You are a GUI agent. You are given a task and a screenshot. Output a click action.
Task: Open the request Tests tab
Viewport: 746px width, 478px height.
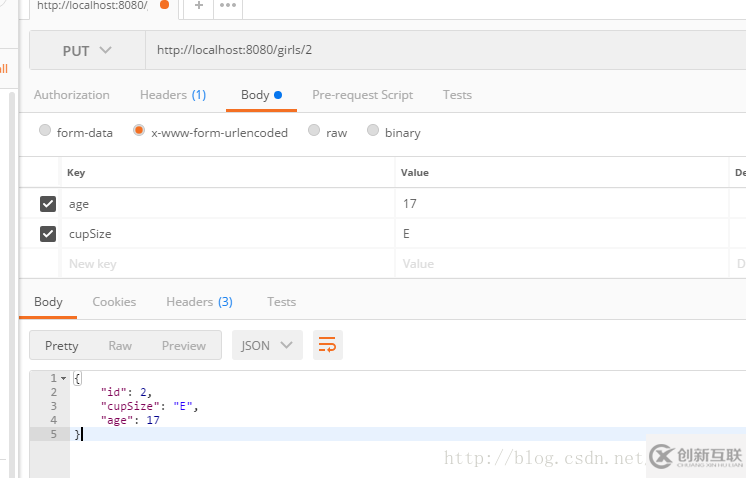(457, 95)
